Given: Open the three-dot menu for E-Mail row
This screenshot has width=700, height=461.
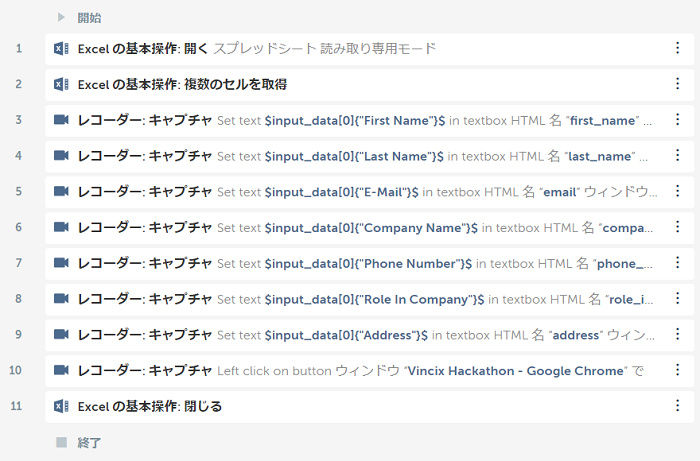Looking at the screenshot, I should pos(678,191).
